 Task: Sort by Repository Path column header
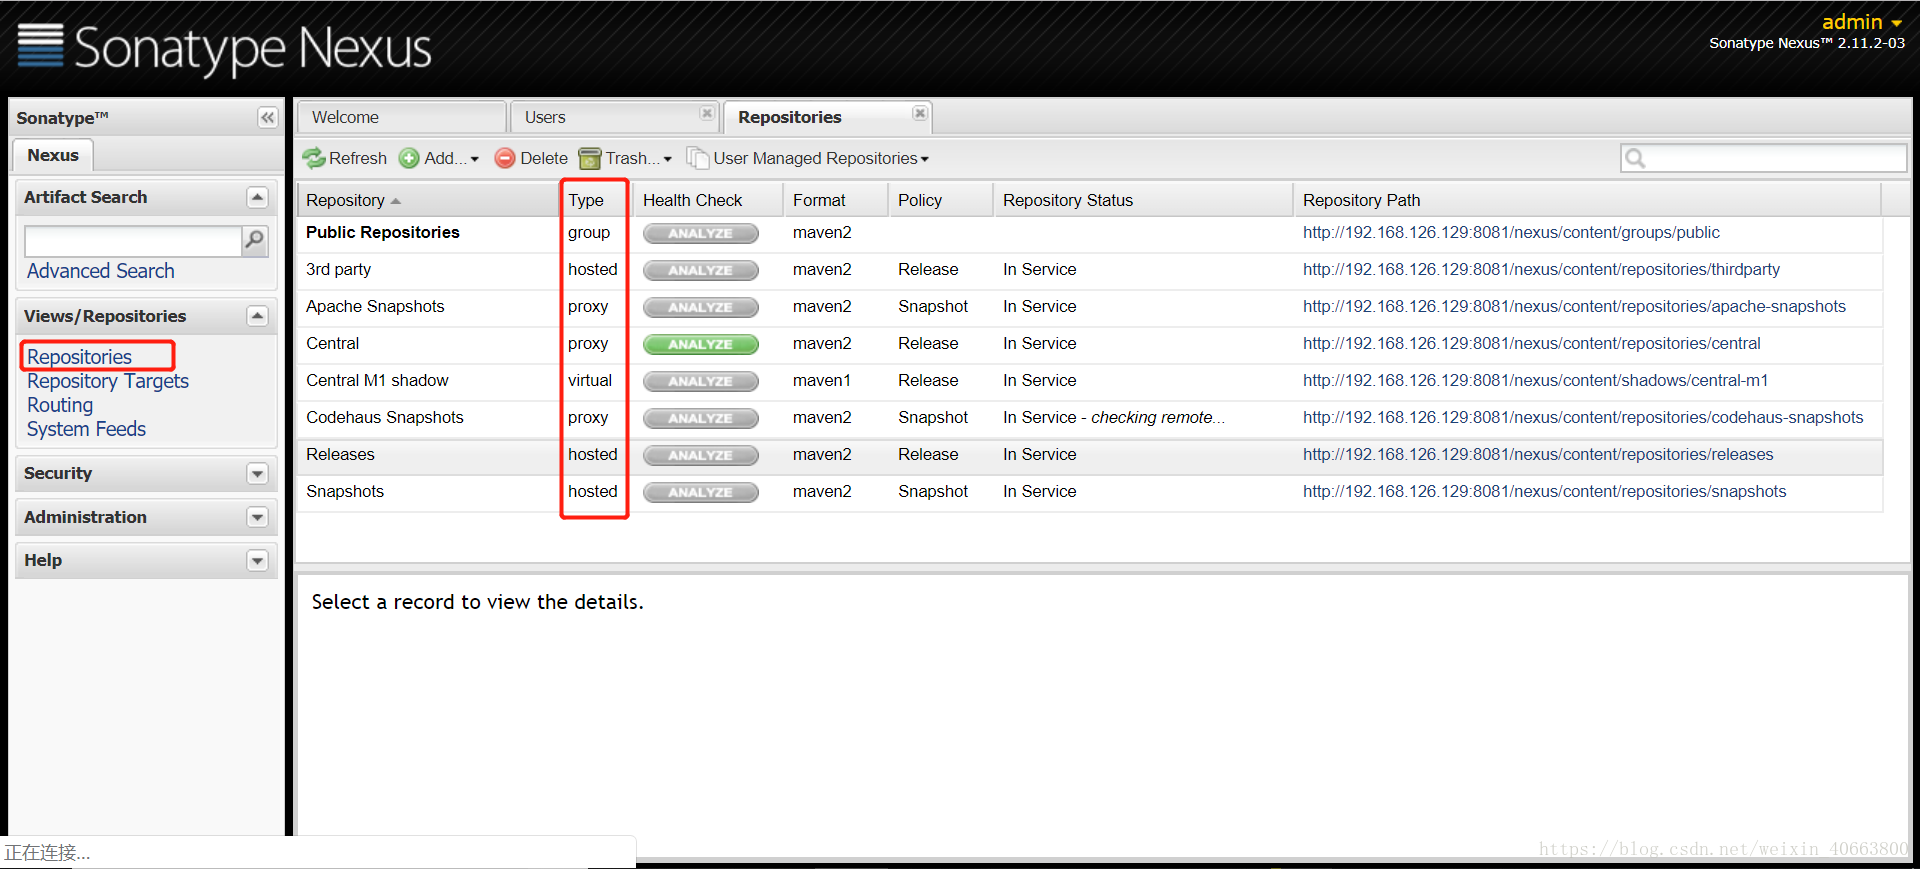pos(1588,200)
